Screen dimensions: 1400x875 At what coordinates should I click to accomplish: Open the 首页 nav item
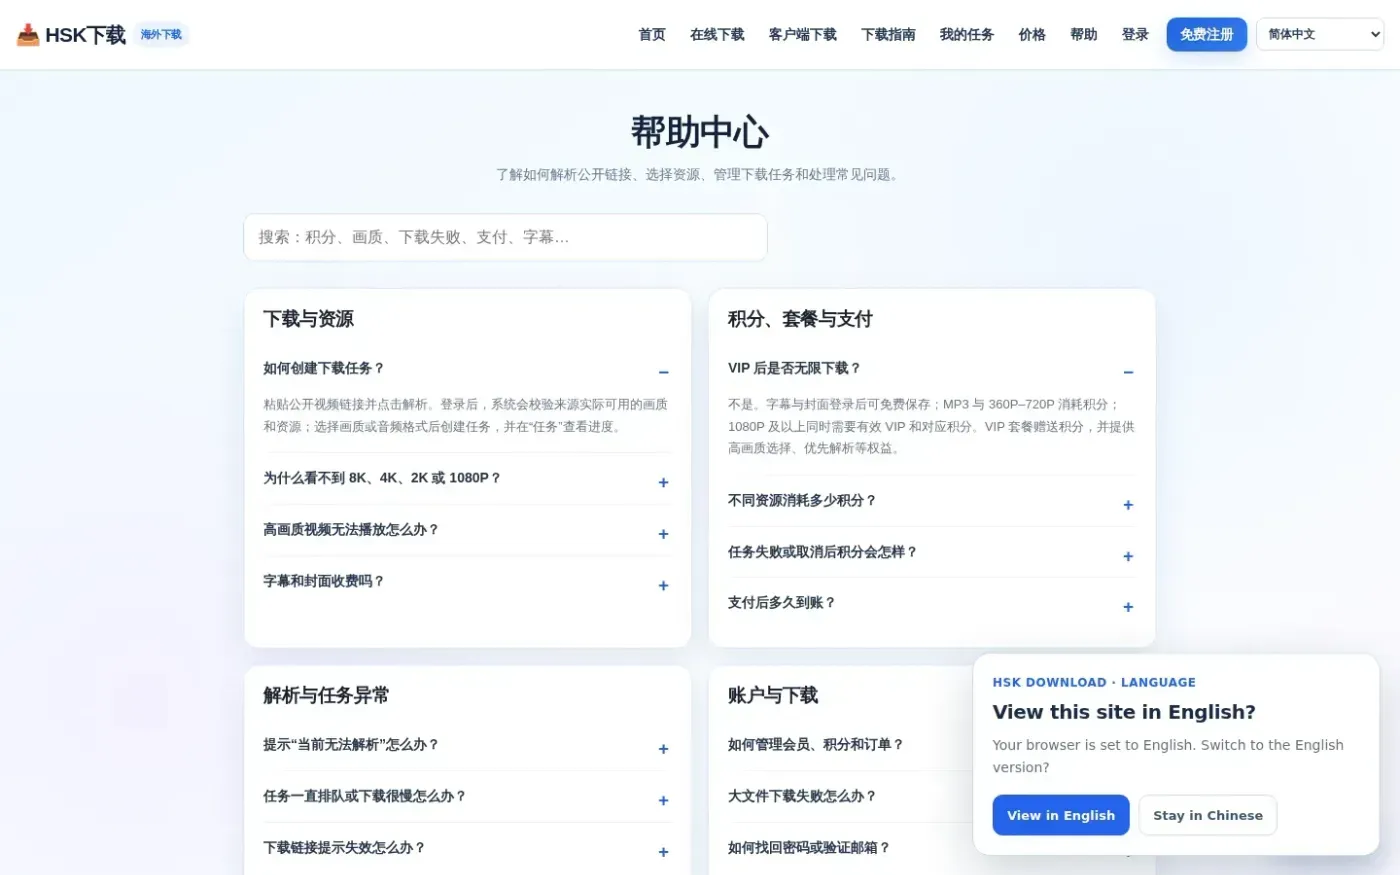[x=652, y=35]
